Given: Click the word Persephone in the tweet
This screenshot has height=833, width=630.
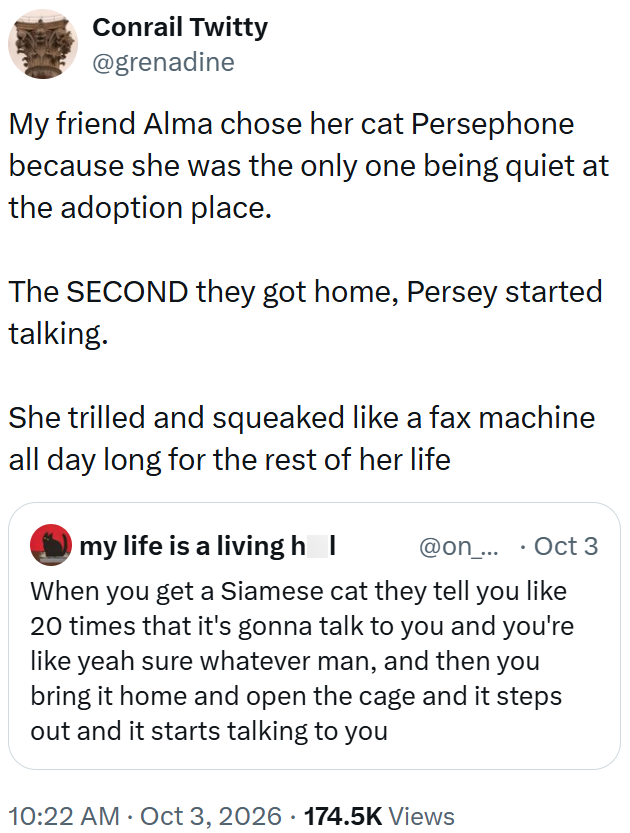Looking at the screenshot, I should click(492, 124).
